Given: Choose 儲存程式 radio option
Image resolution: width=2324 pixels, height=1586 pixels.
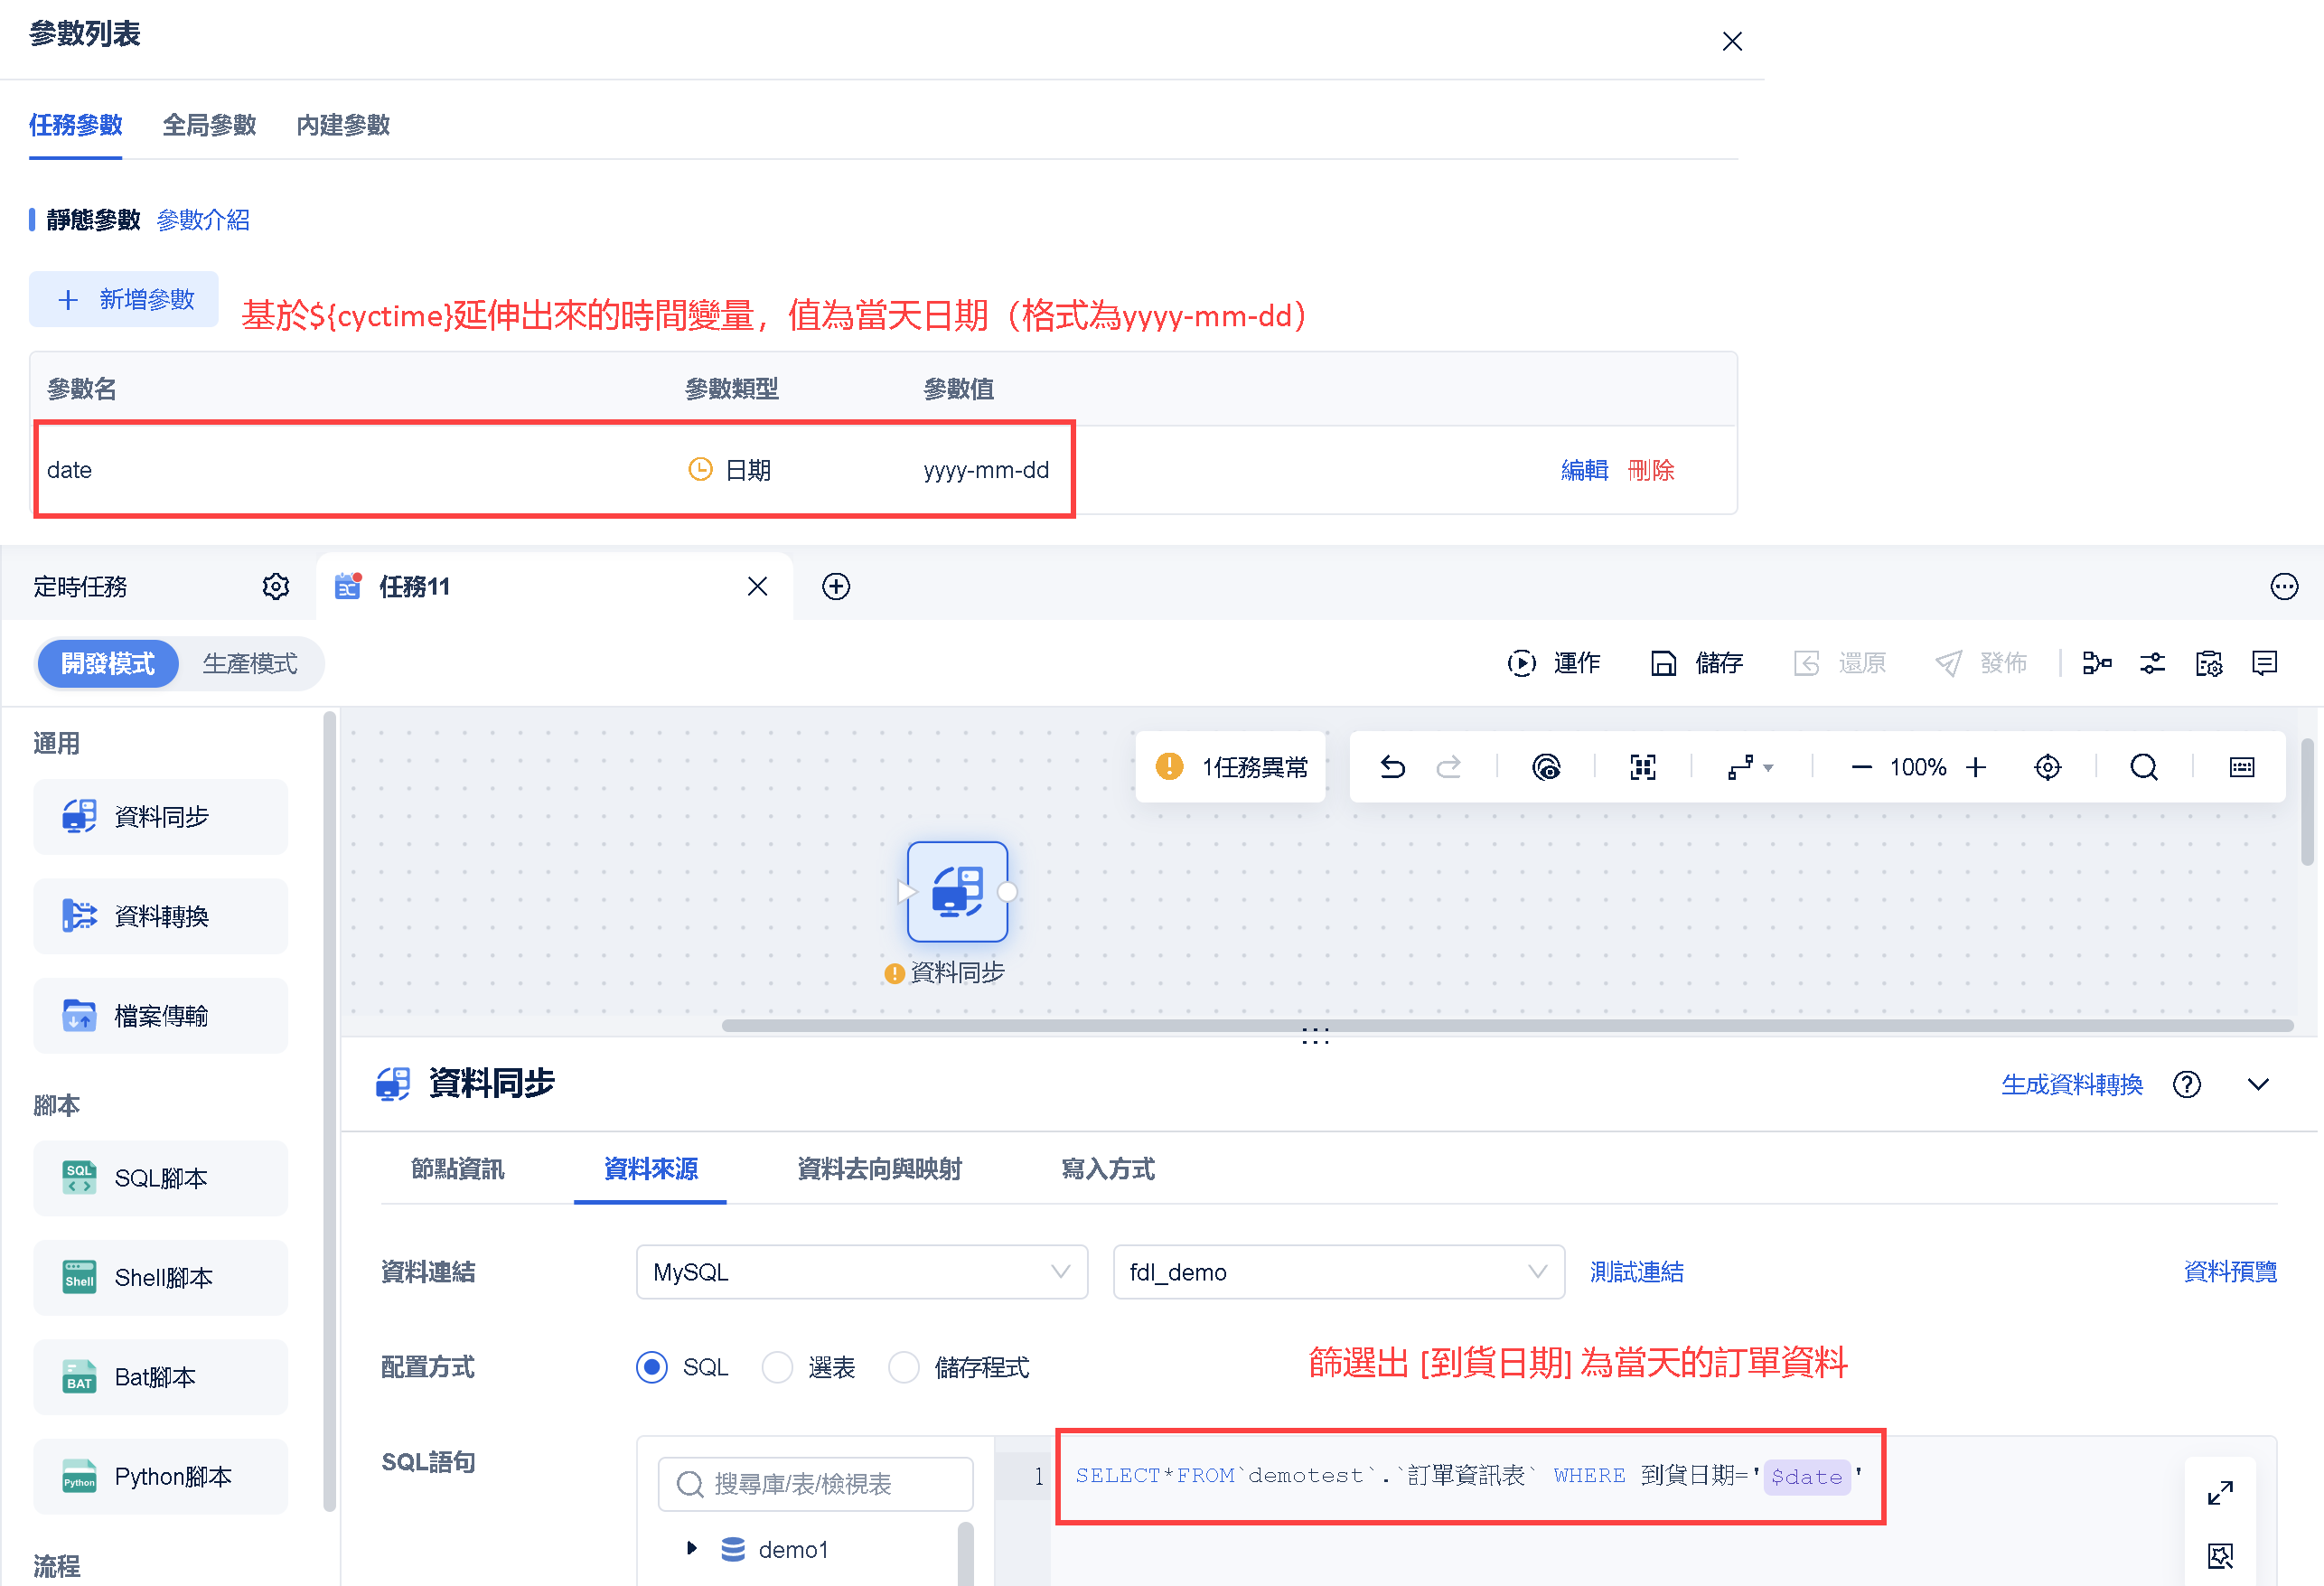Looking at the screenshot, I should click(904, 1367).
